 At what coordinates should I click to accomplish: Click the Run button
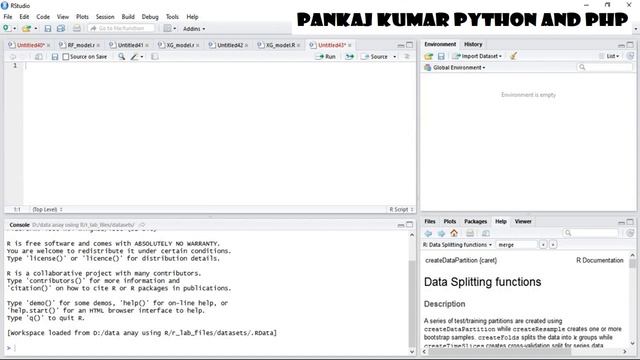(x=326, y=57)
